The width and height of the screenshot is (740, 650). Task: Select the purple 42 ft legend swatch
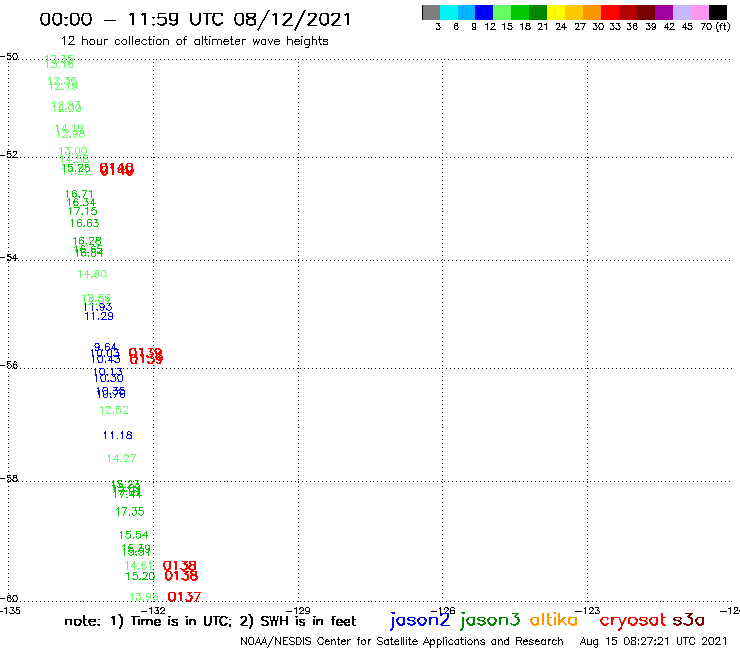(x=664, y=12)
